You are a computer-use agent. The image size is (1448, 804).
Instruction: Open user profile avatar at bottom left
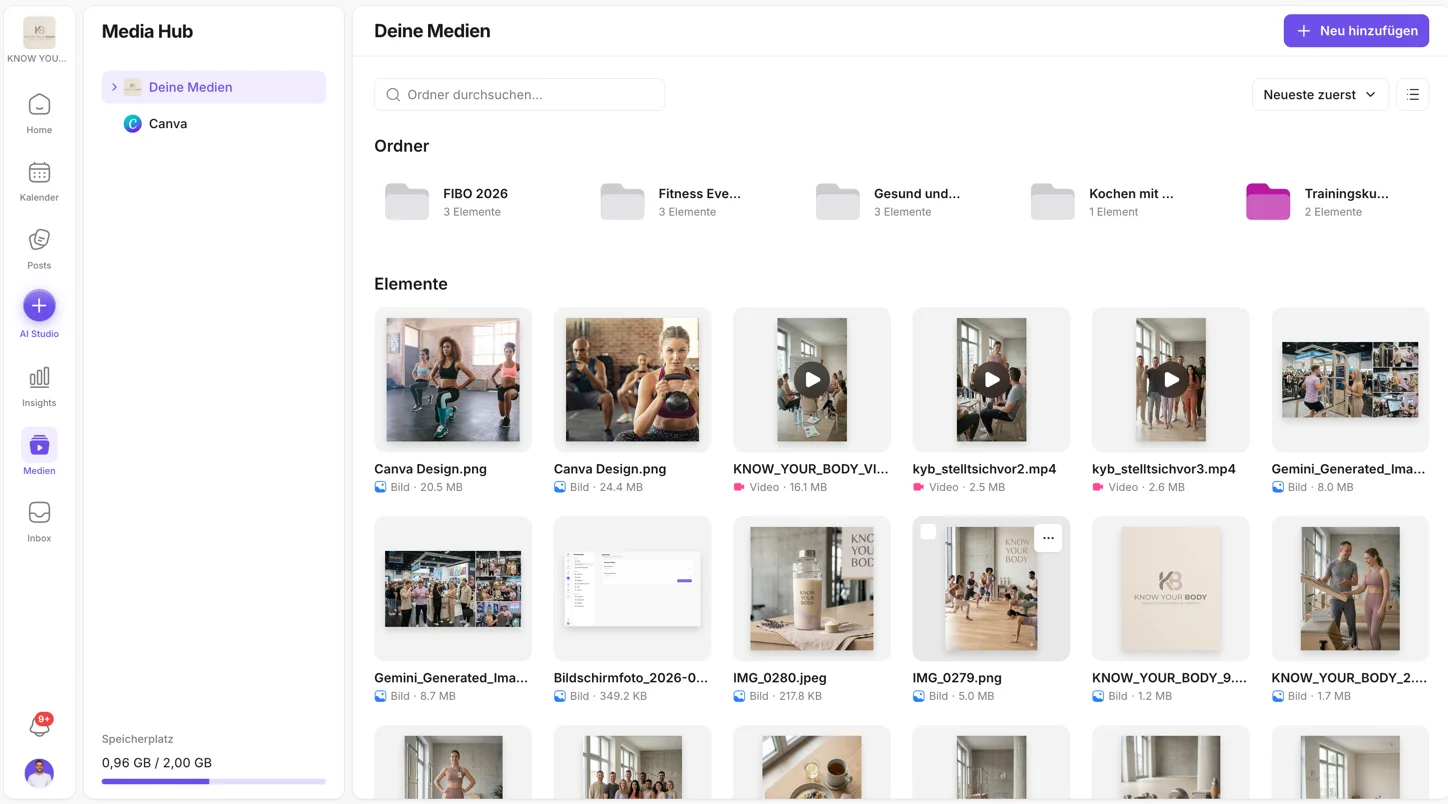(39, 773)
